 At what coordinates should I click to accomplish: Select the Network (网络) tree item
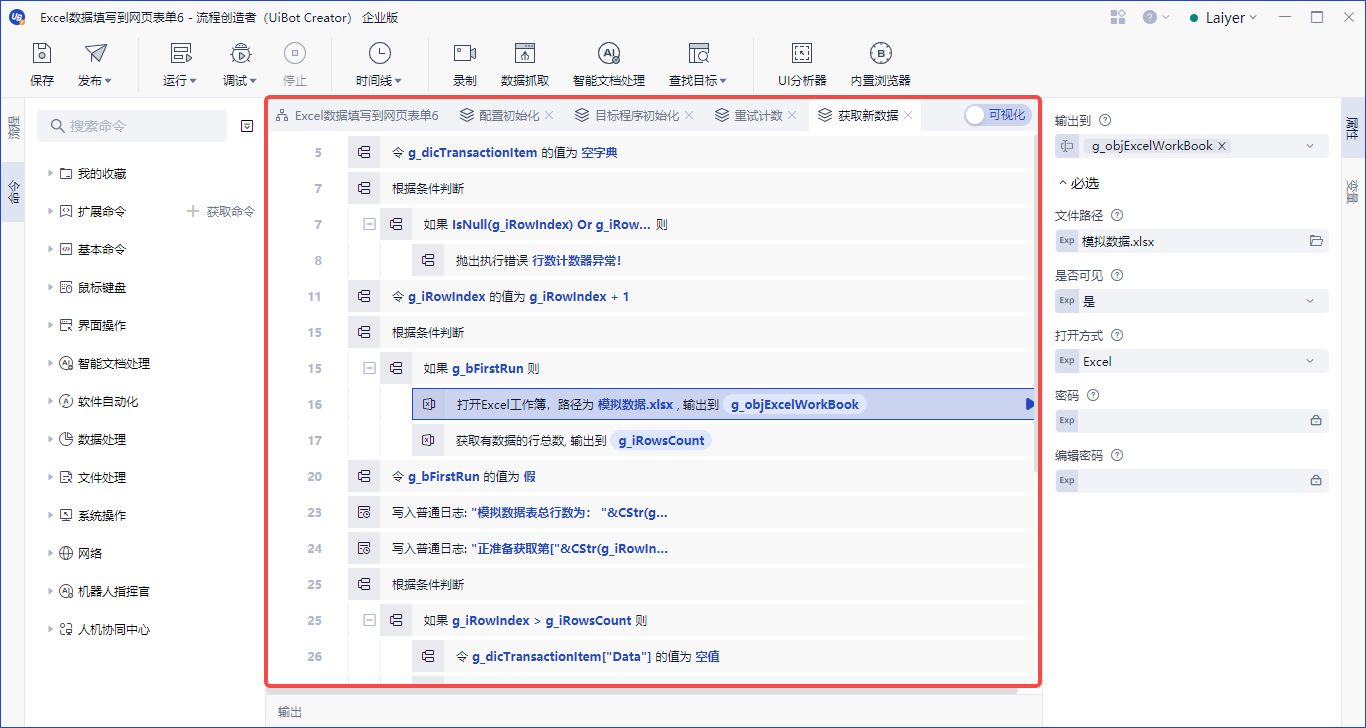coord(90,554)
